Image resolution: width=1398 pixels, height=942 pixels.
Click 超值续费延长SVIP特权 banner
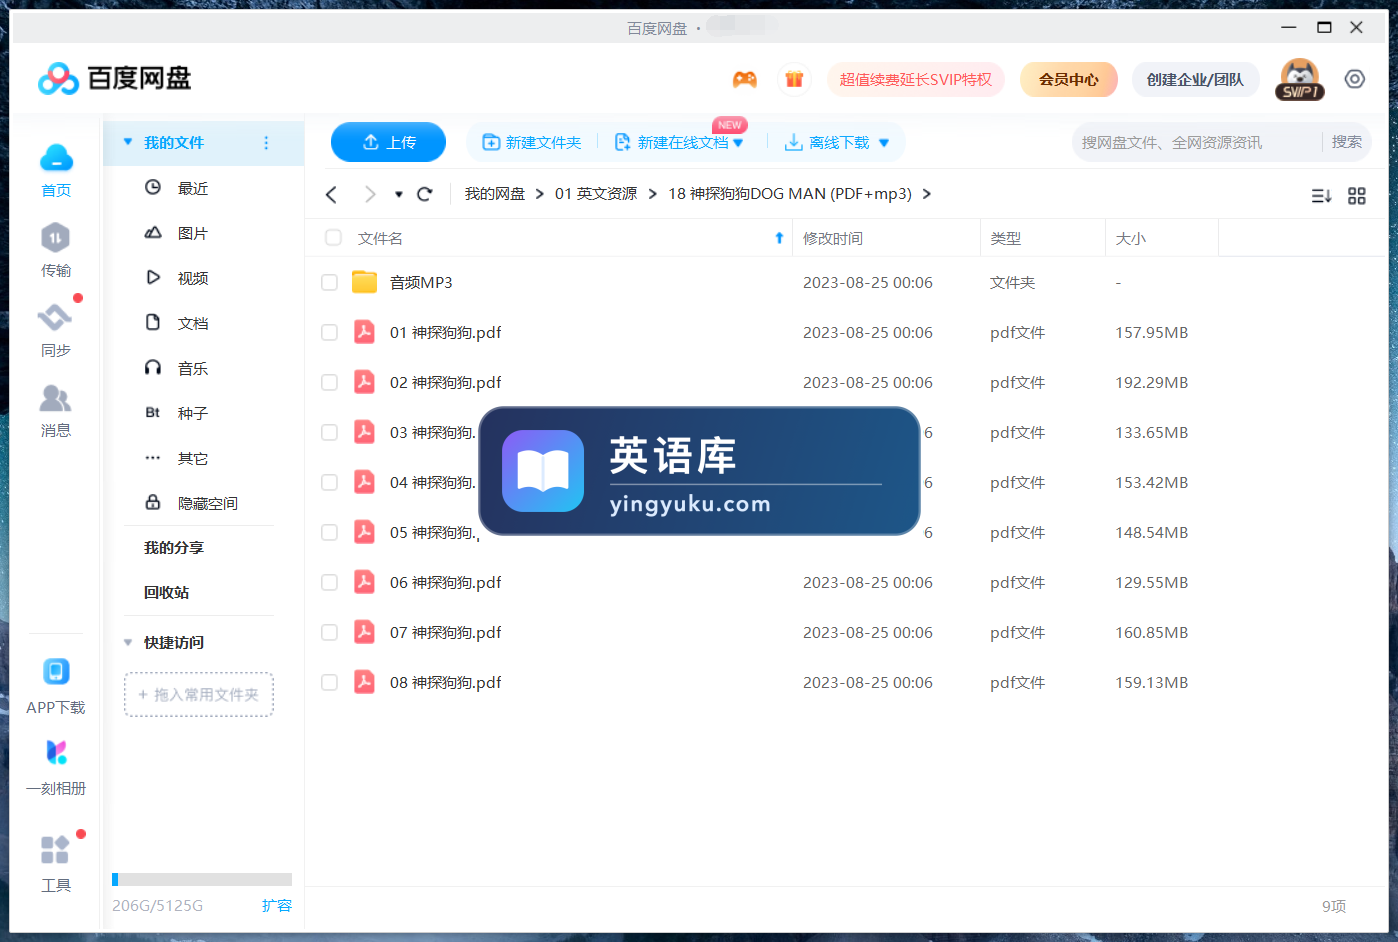tap(915, 80)
